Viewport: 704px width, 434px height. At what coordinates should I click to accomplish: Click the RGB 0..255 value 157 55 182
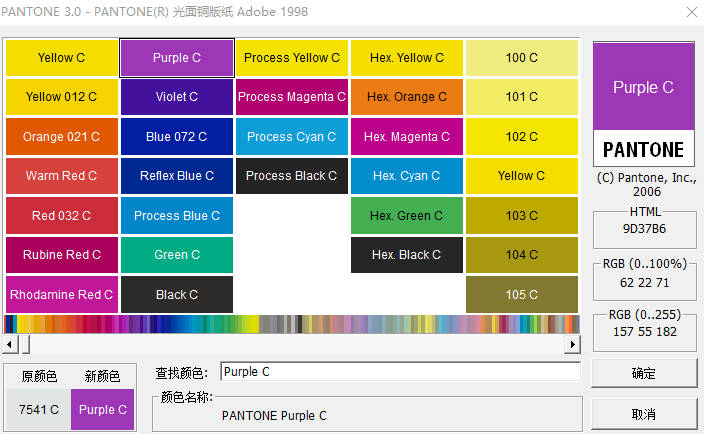[645, 332]
